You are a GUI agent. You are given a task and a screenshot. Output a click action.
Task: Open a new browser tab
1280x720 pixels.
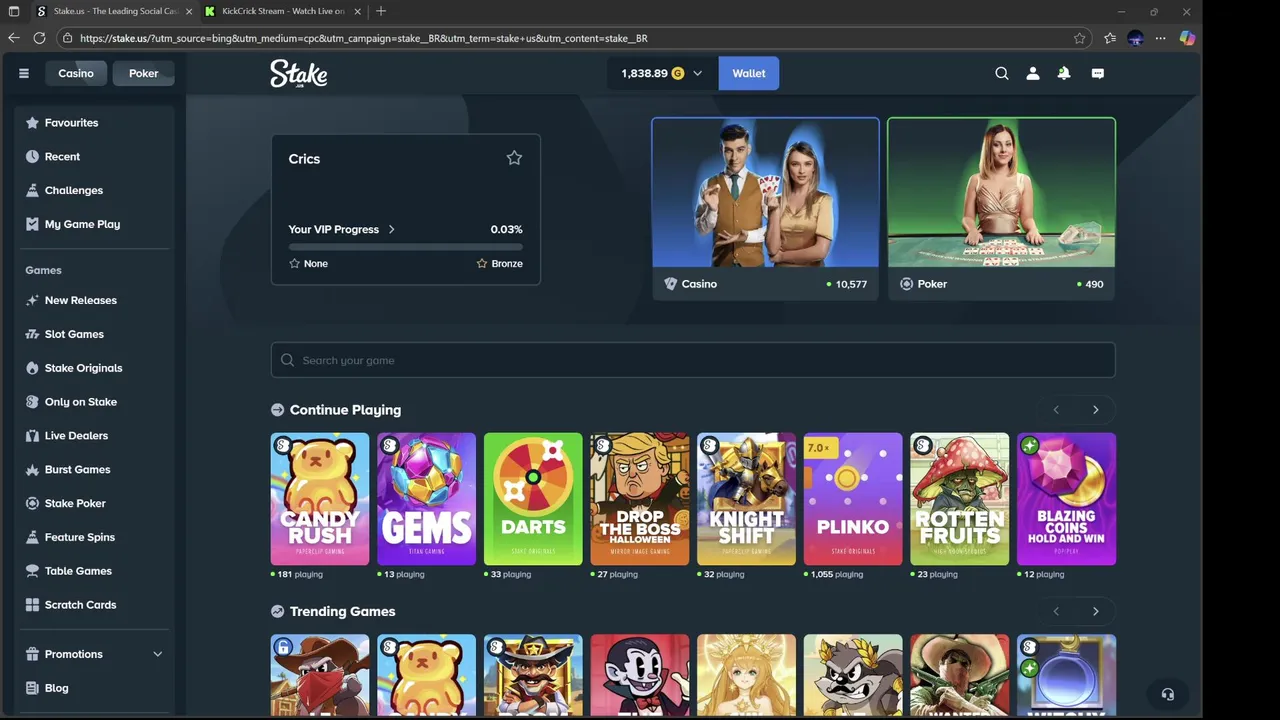[381, 11]
